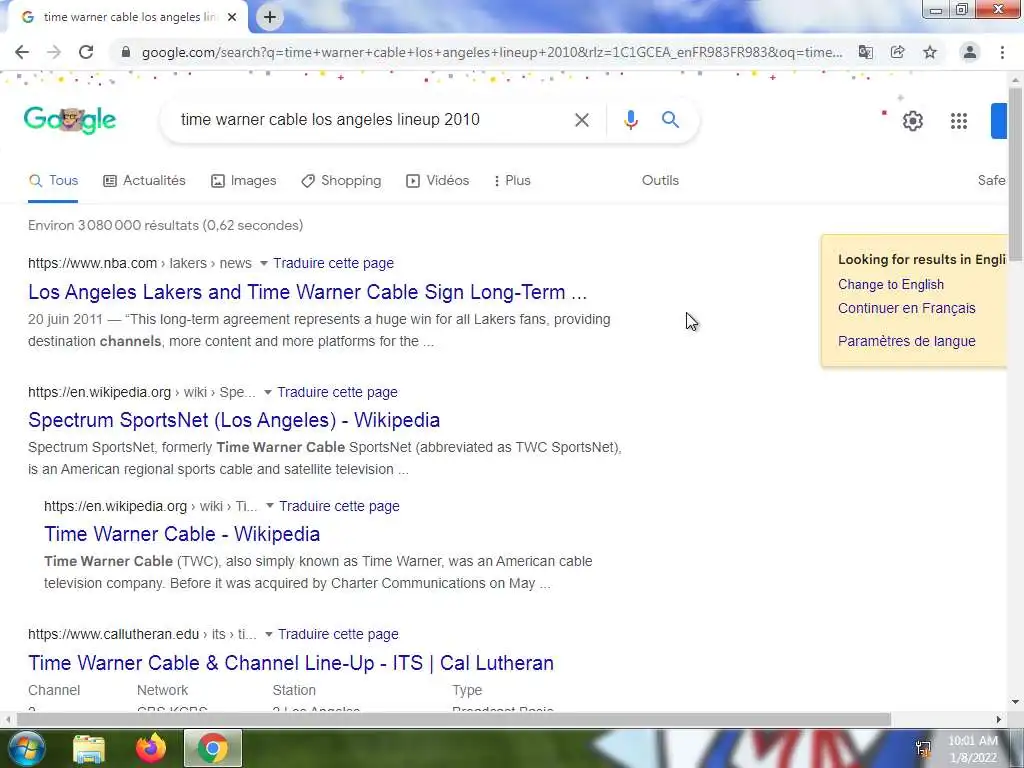This screenshot has height=768, width=1024.
Task: Click the blue sign-in button at top right
Action: [999, 121]
